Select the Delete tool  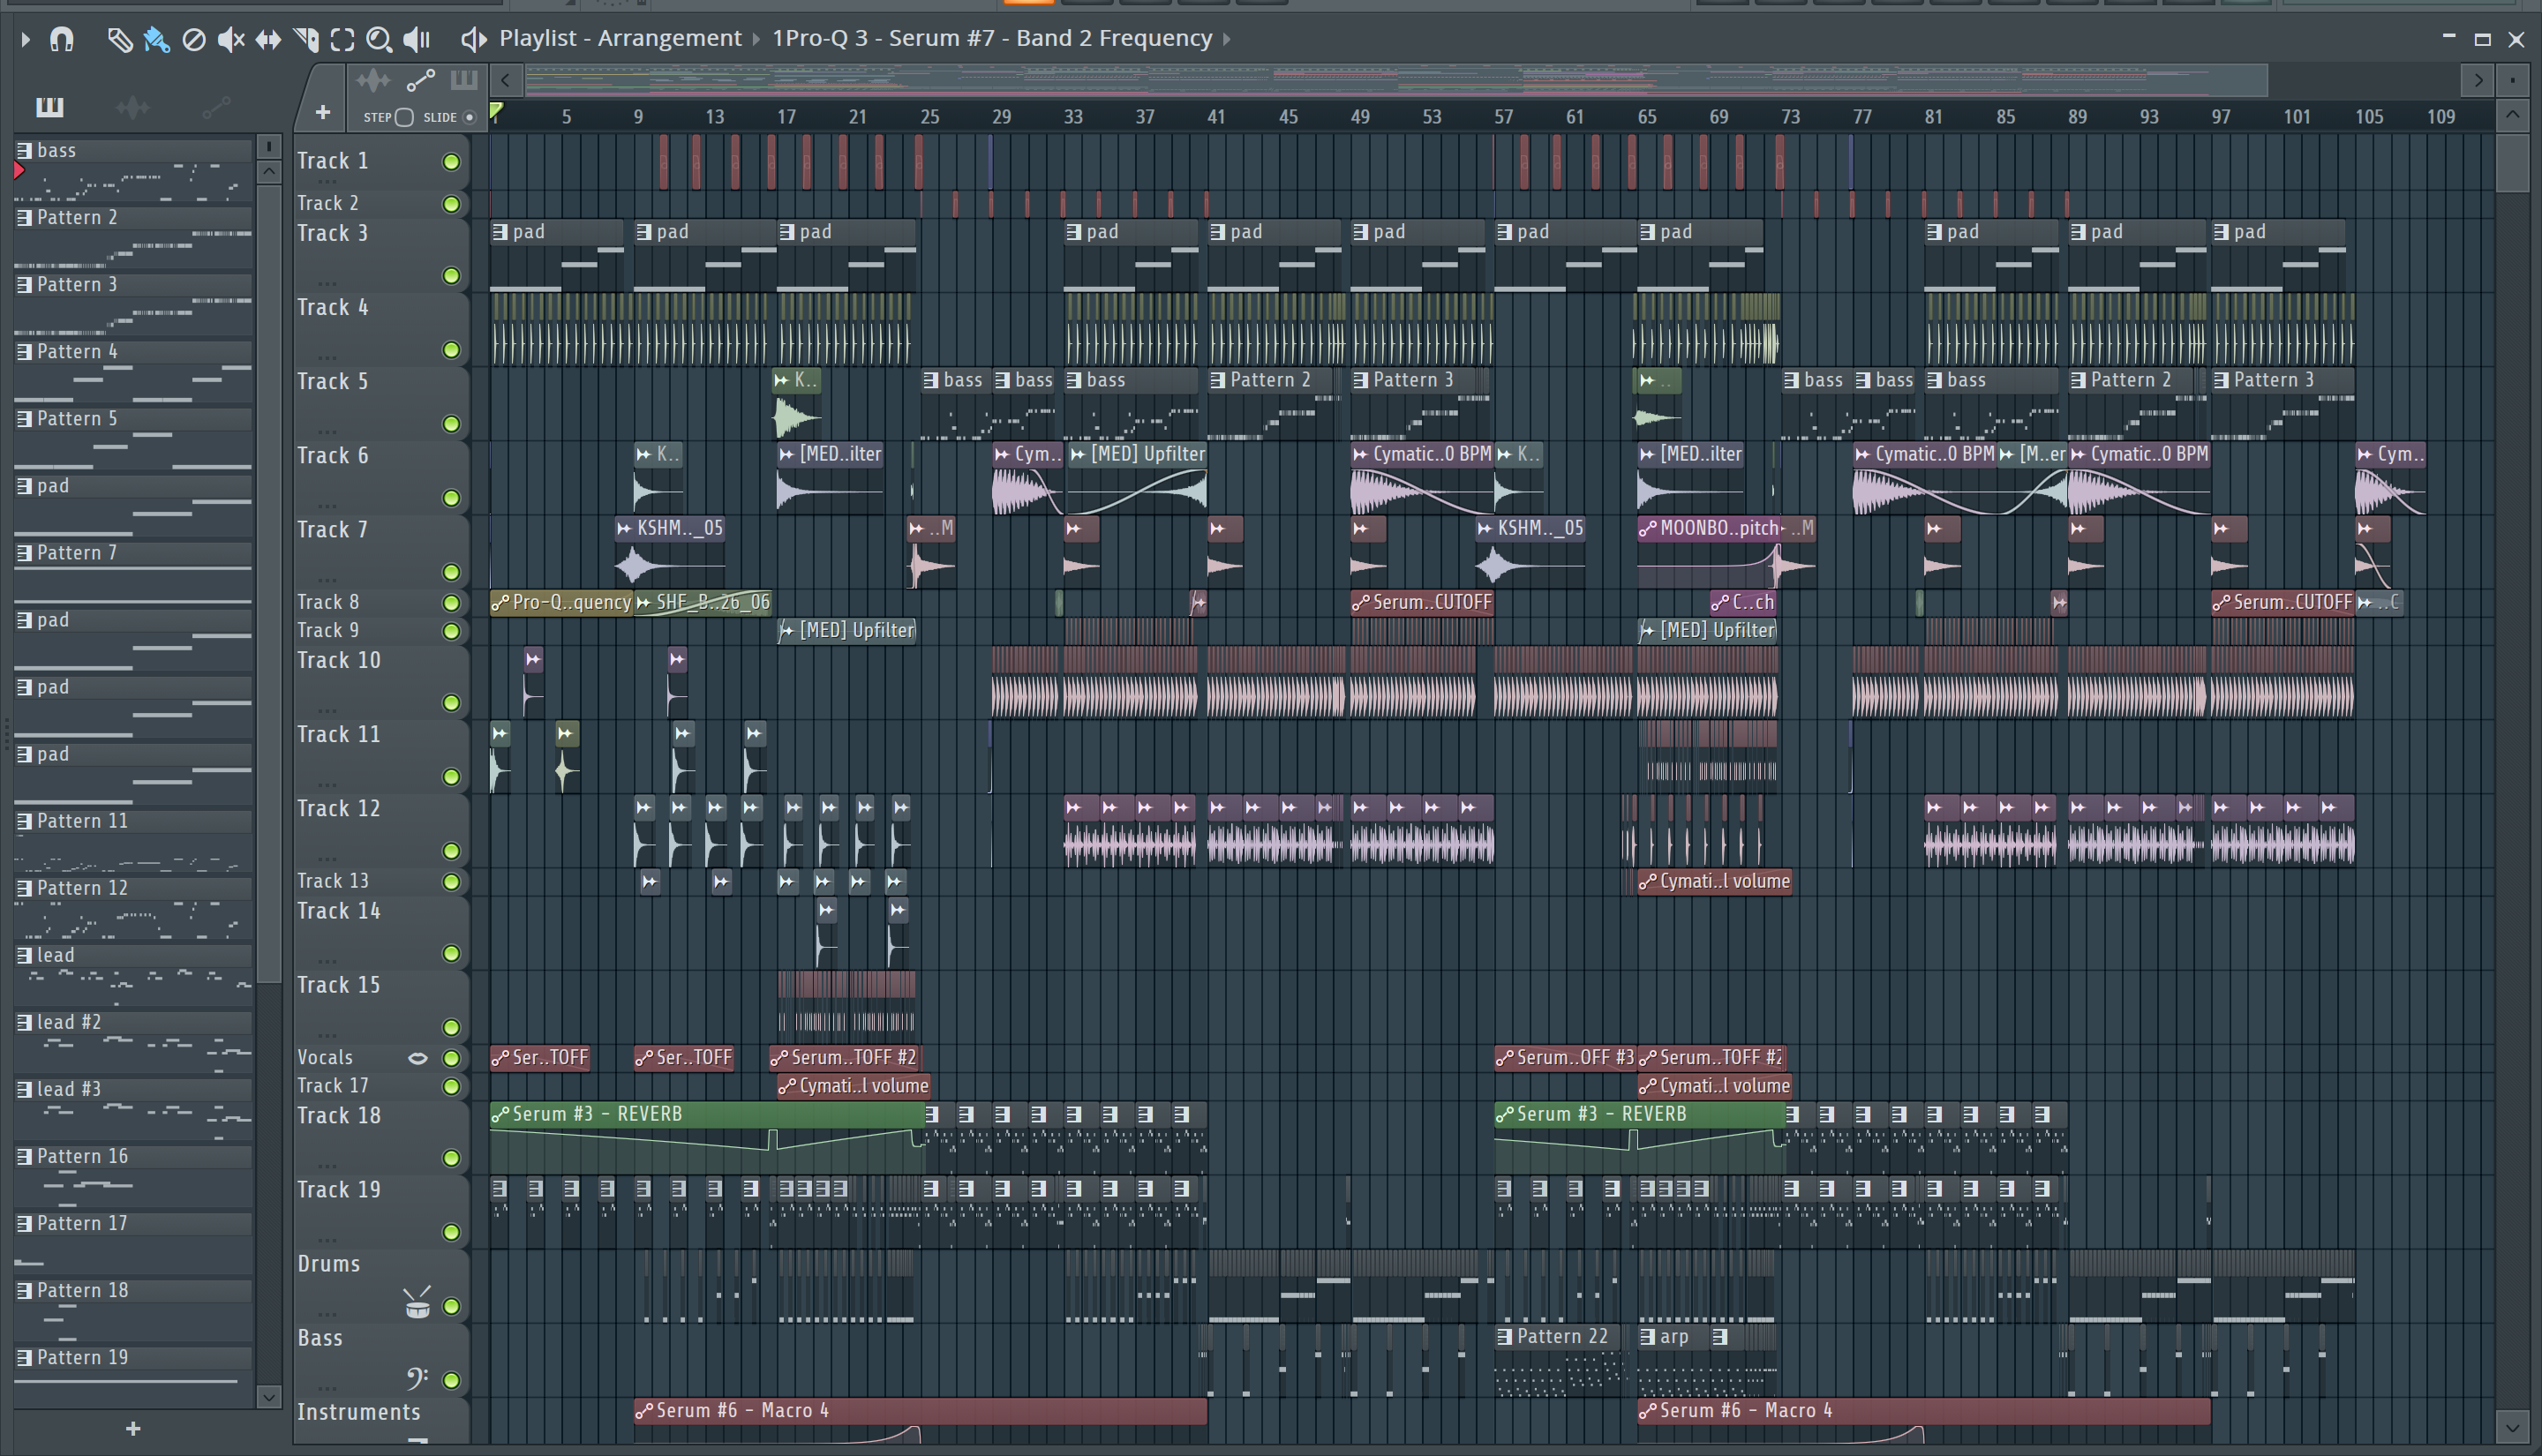click(194, 39)
